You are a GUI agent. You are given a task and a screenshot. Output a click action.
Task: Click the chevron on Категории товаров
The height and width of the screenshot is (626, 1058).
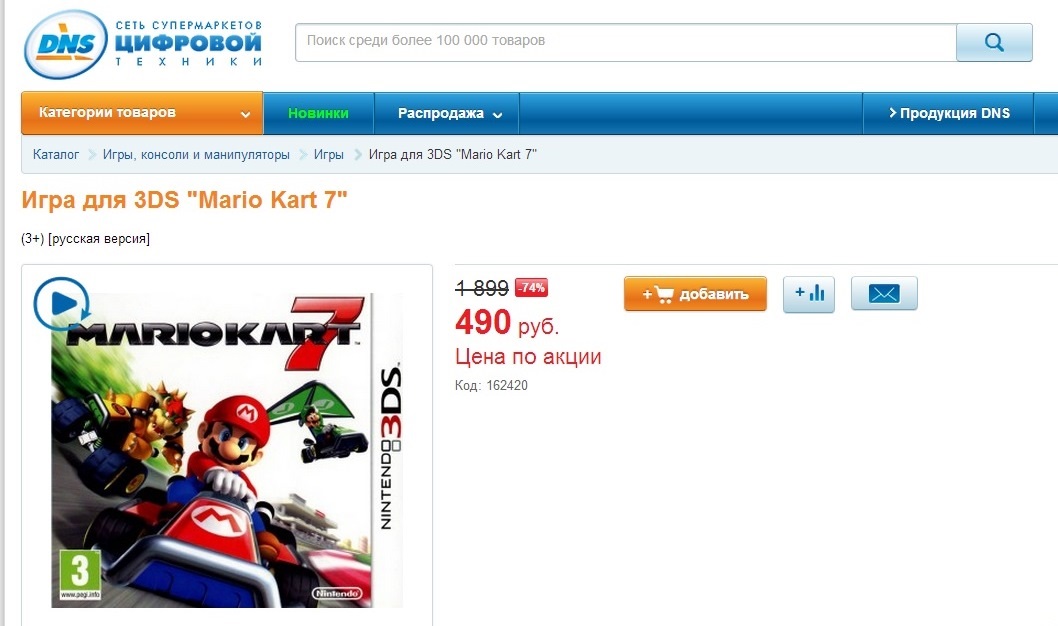[246, 114]
